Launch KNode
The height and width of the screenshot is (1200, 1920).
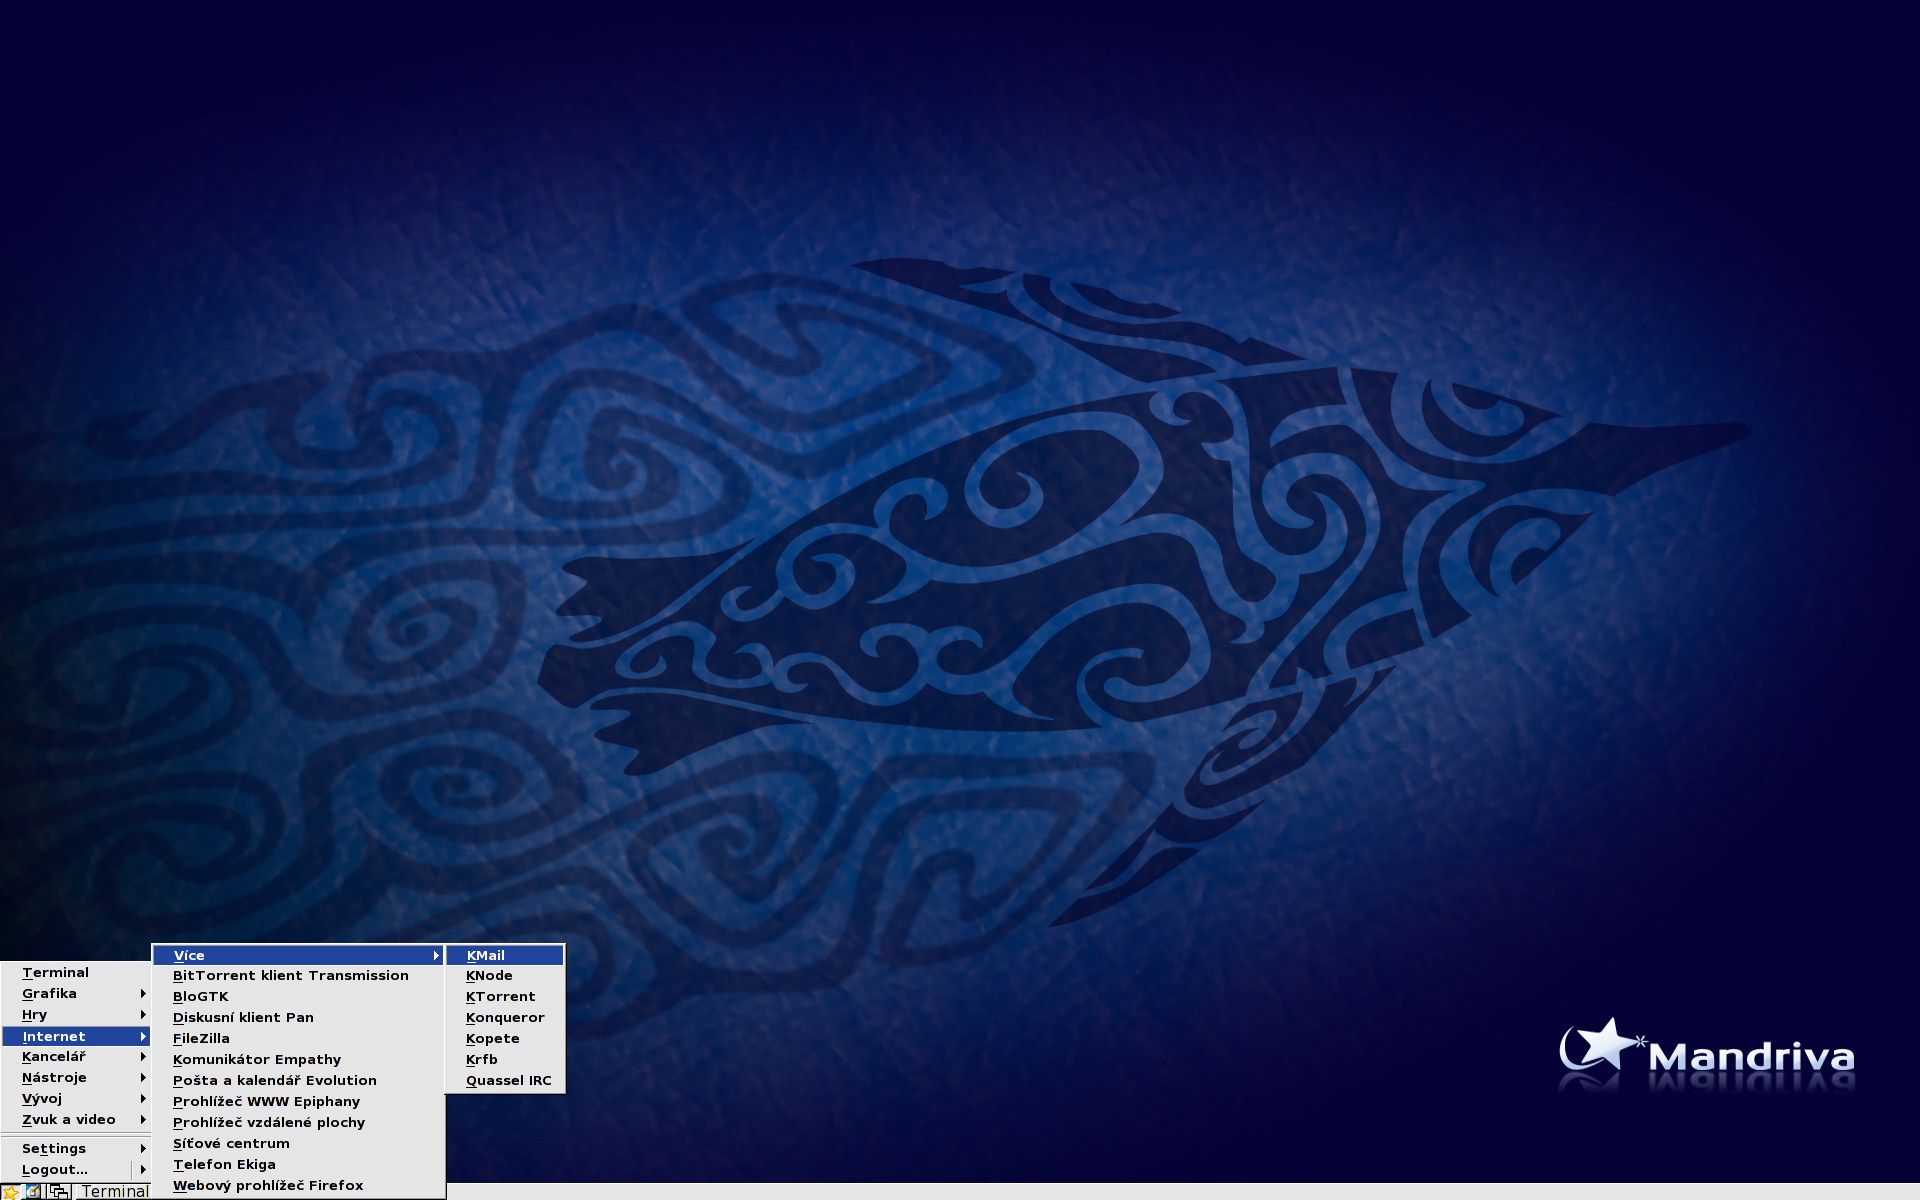pos(505,975)
